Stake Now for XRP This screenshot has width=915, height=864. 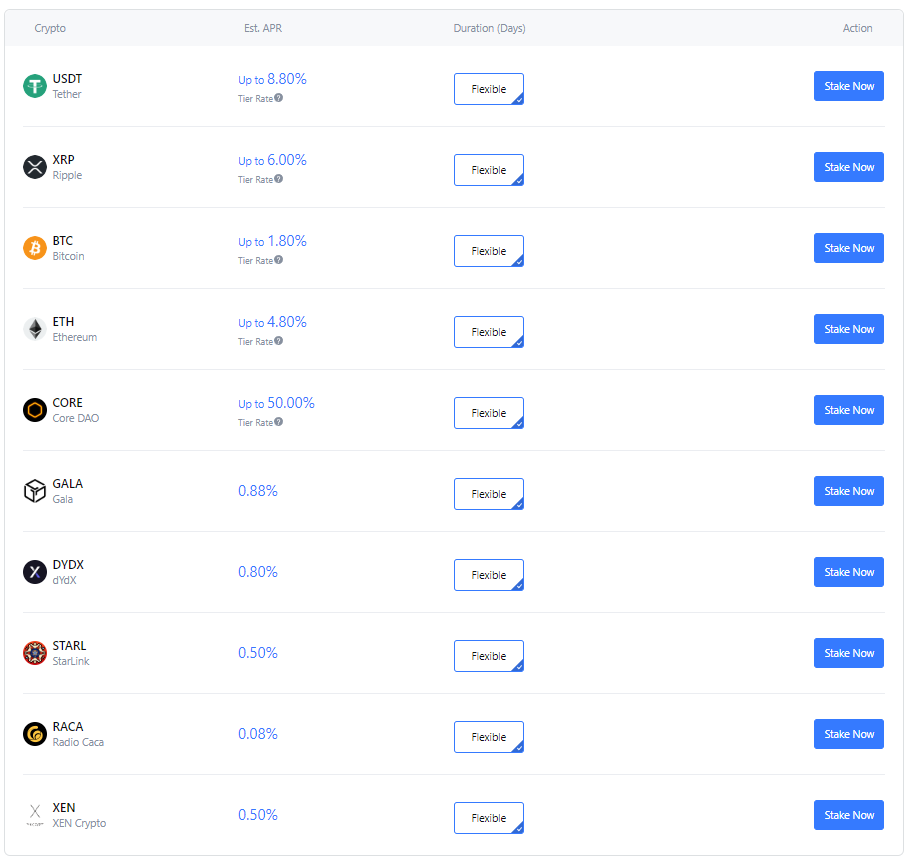849,167
